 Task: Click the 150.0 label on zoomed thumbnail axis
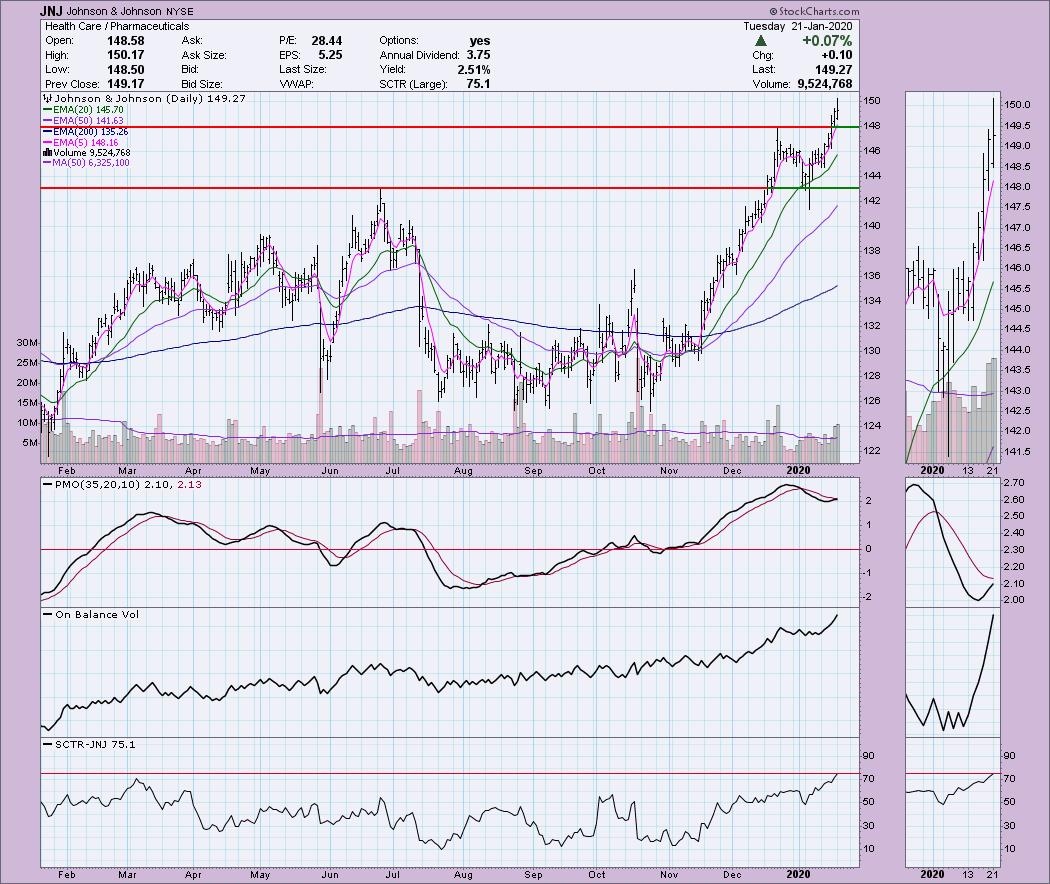[x=1017, y=105]
